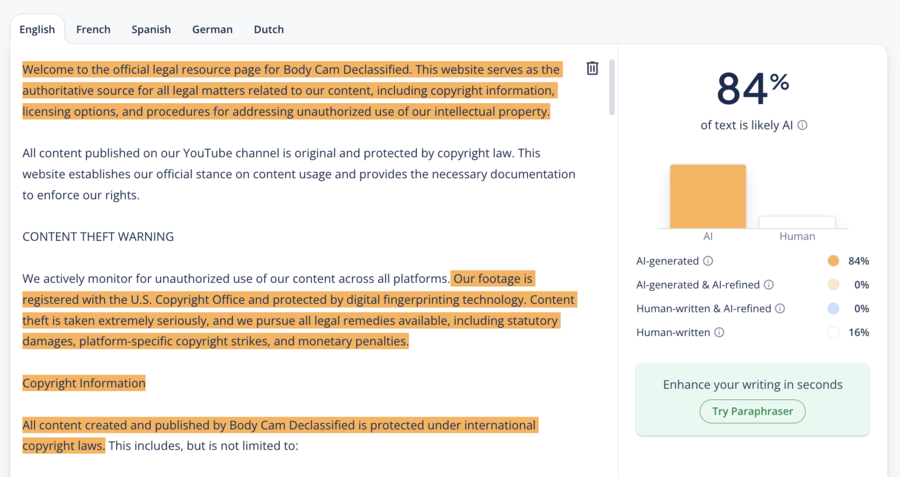Click the 84% score text
Screen dimensions: 900x477
[x=752, y=88]
